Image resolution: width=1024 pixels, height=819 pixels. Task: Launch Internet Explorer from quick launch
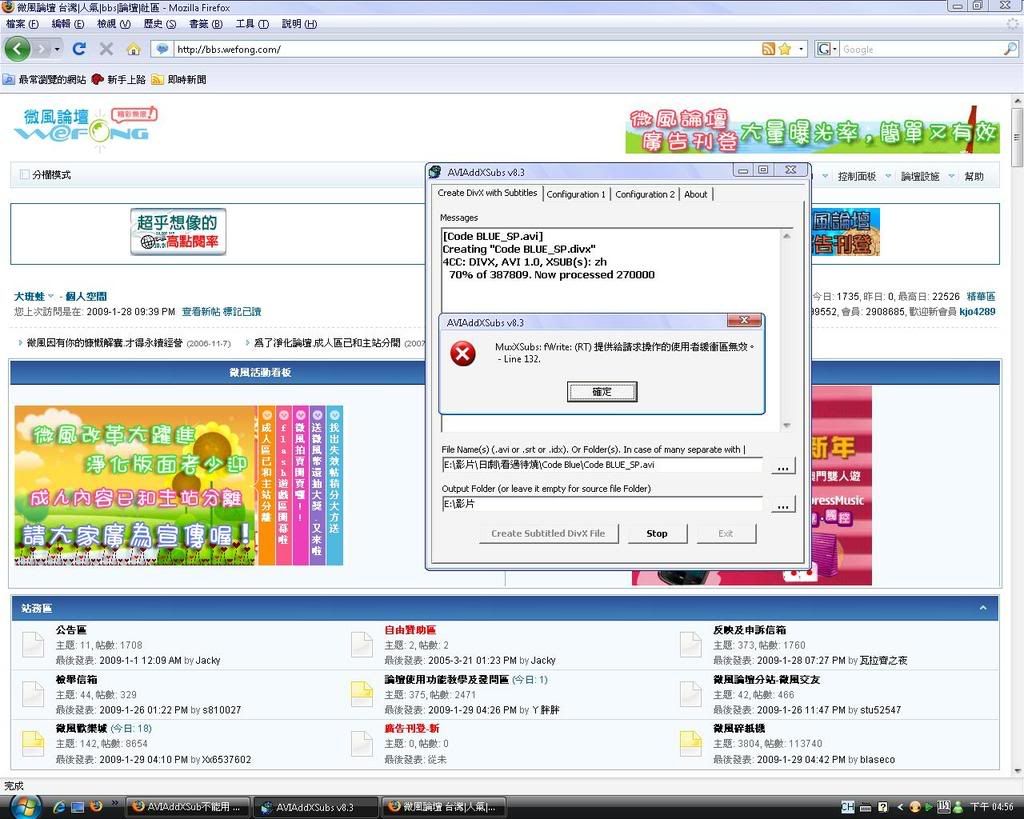59,807
